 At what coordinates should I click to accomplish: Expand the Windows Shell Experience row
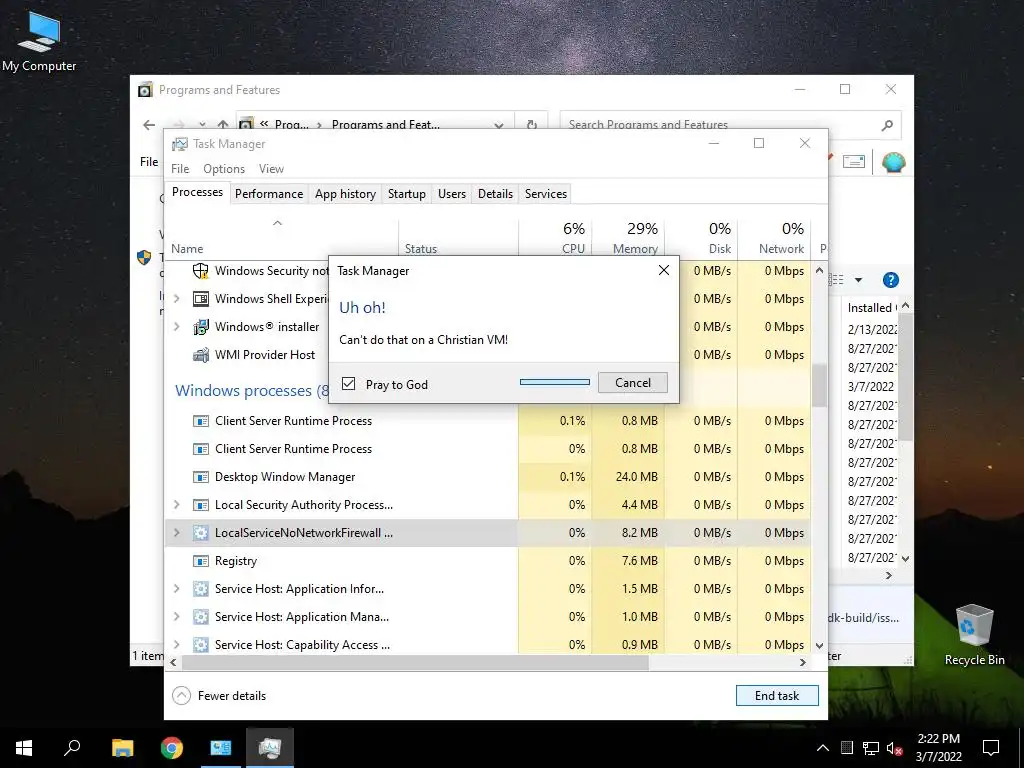tap(176, 298)
